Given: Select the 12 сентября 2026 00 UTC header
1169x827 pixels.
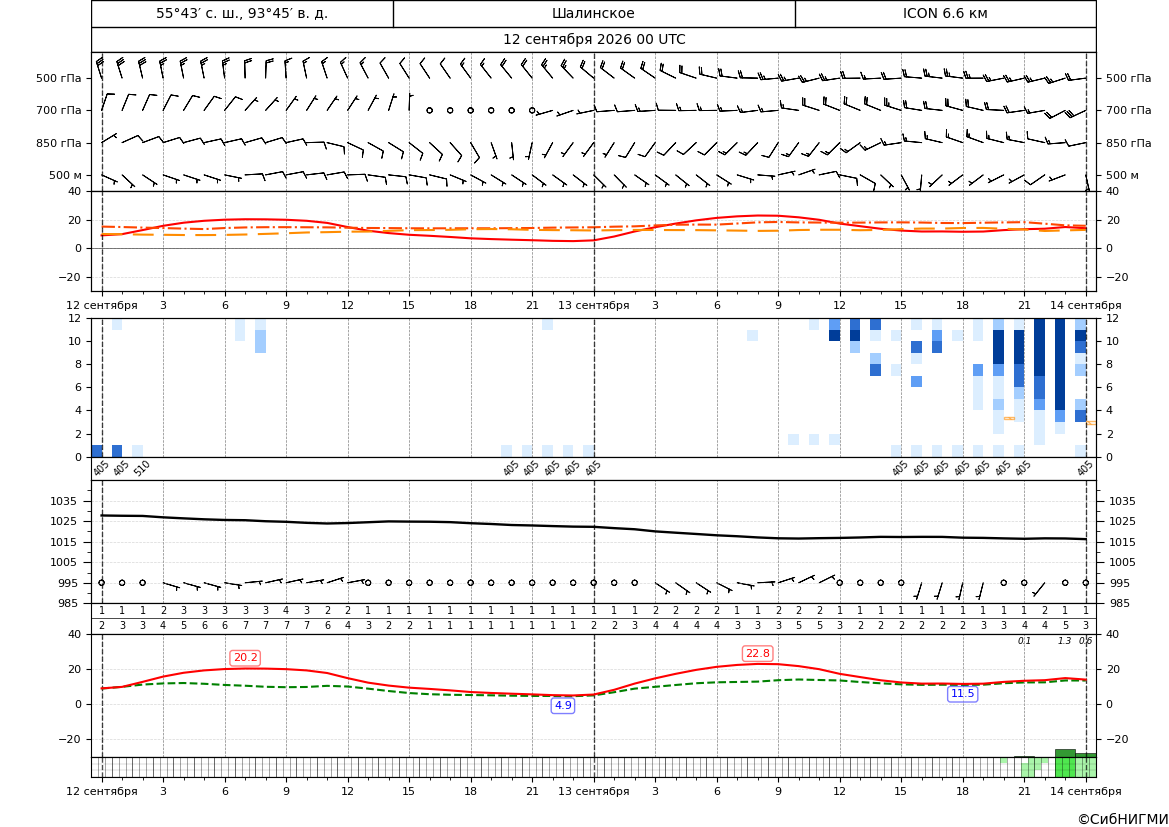Looking at the screenshot, I should [593, 40].
